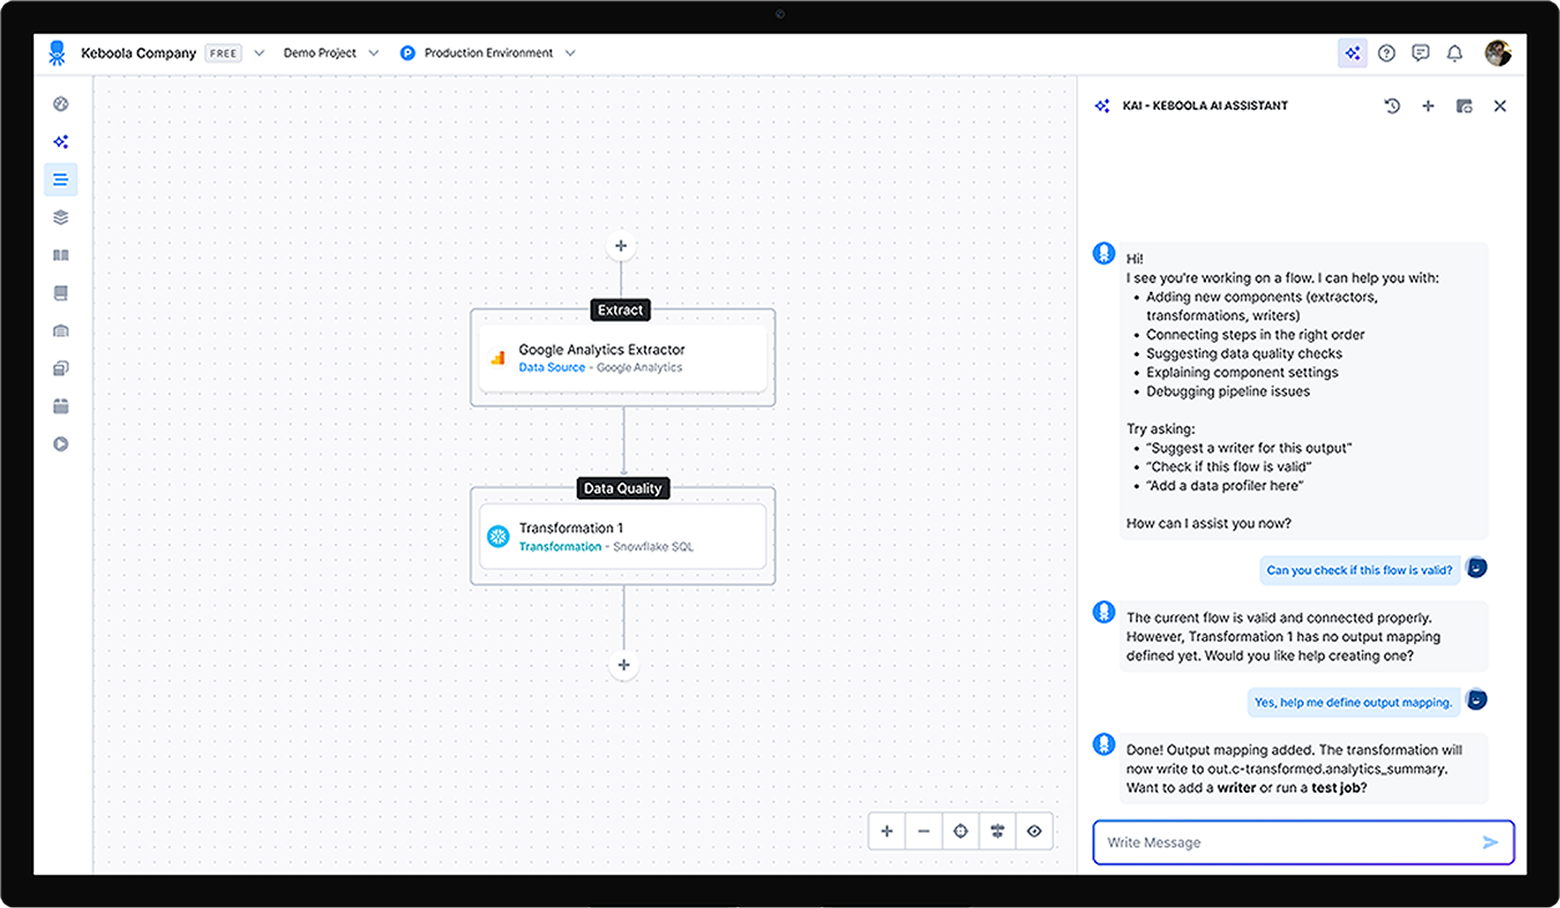
Task: Click the 'Can you check if this flow is valid?' message
Action: click(1359, 570)
